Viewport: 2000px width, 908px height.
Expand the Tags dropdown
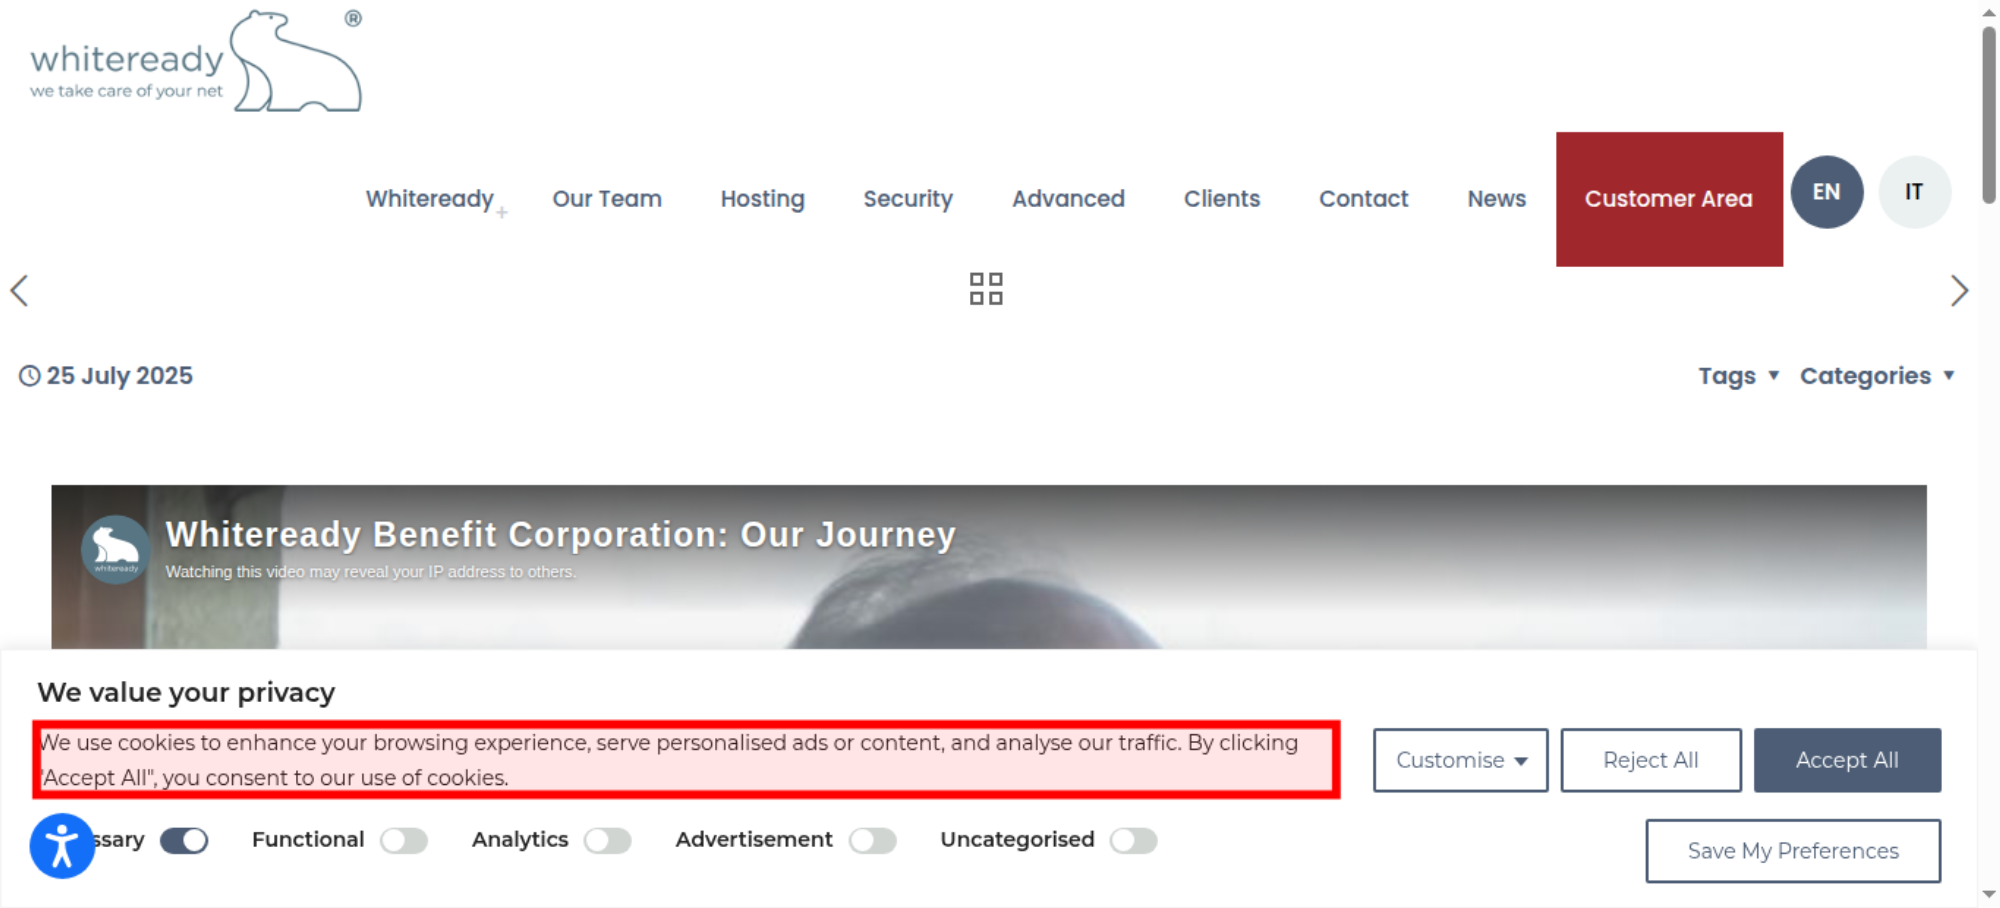1738,376
